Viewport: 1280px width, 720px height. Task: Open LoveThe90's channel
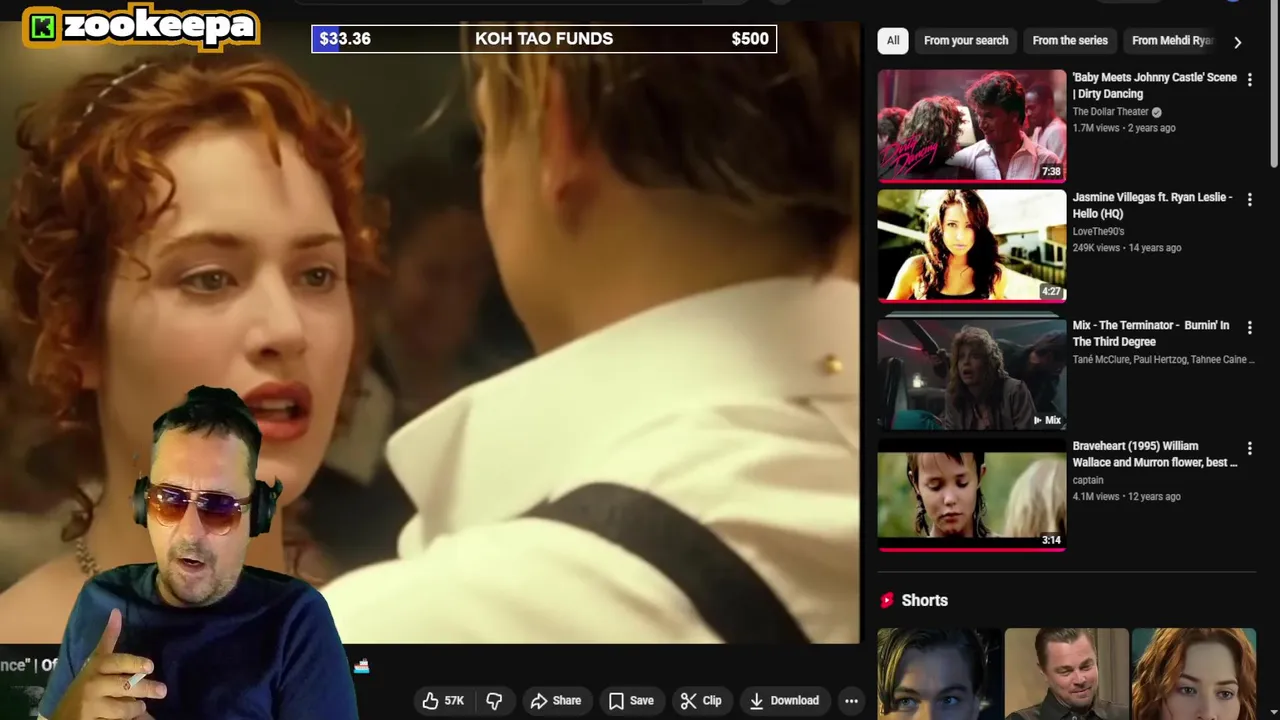pos(1098,232)
